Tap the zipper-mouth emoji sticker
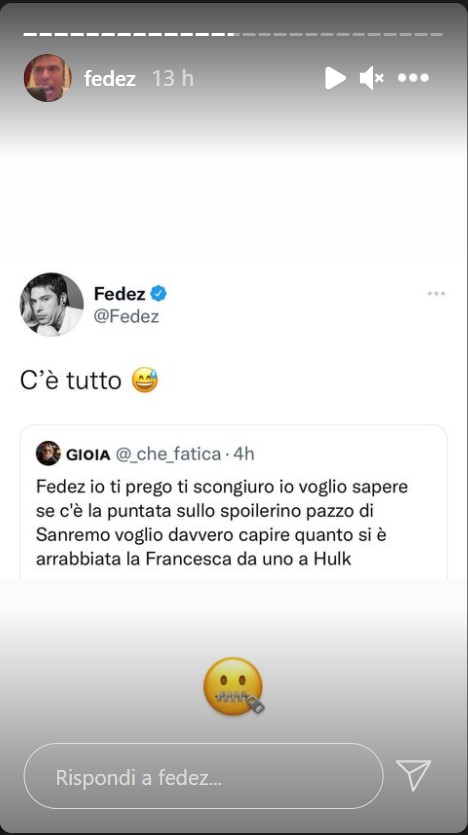 [x=234, y=686]
